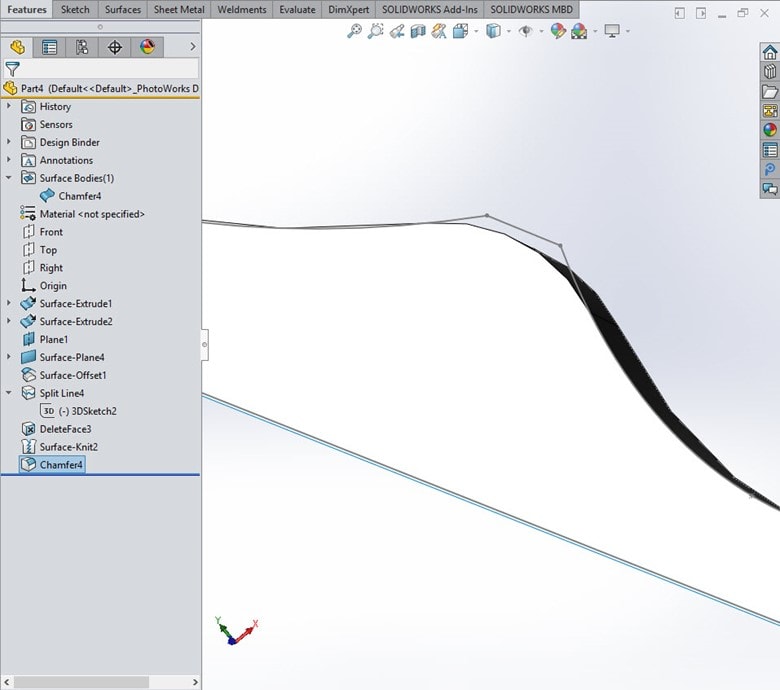Viewport: 780px width, 690px height.
Task: Open the Display Style dropdown arrow
Action: click(x=508, y=31)
